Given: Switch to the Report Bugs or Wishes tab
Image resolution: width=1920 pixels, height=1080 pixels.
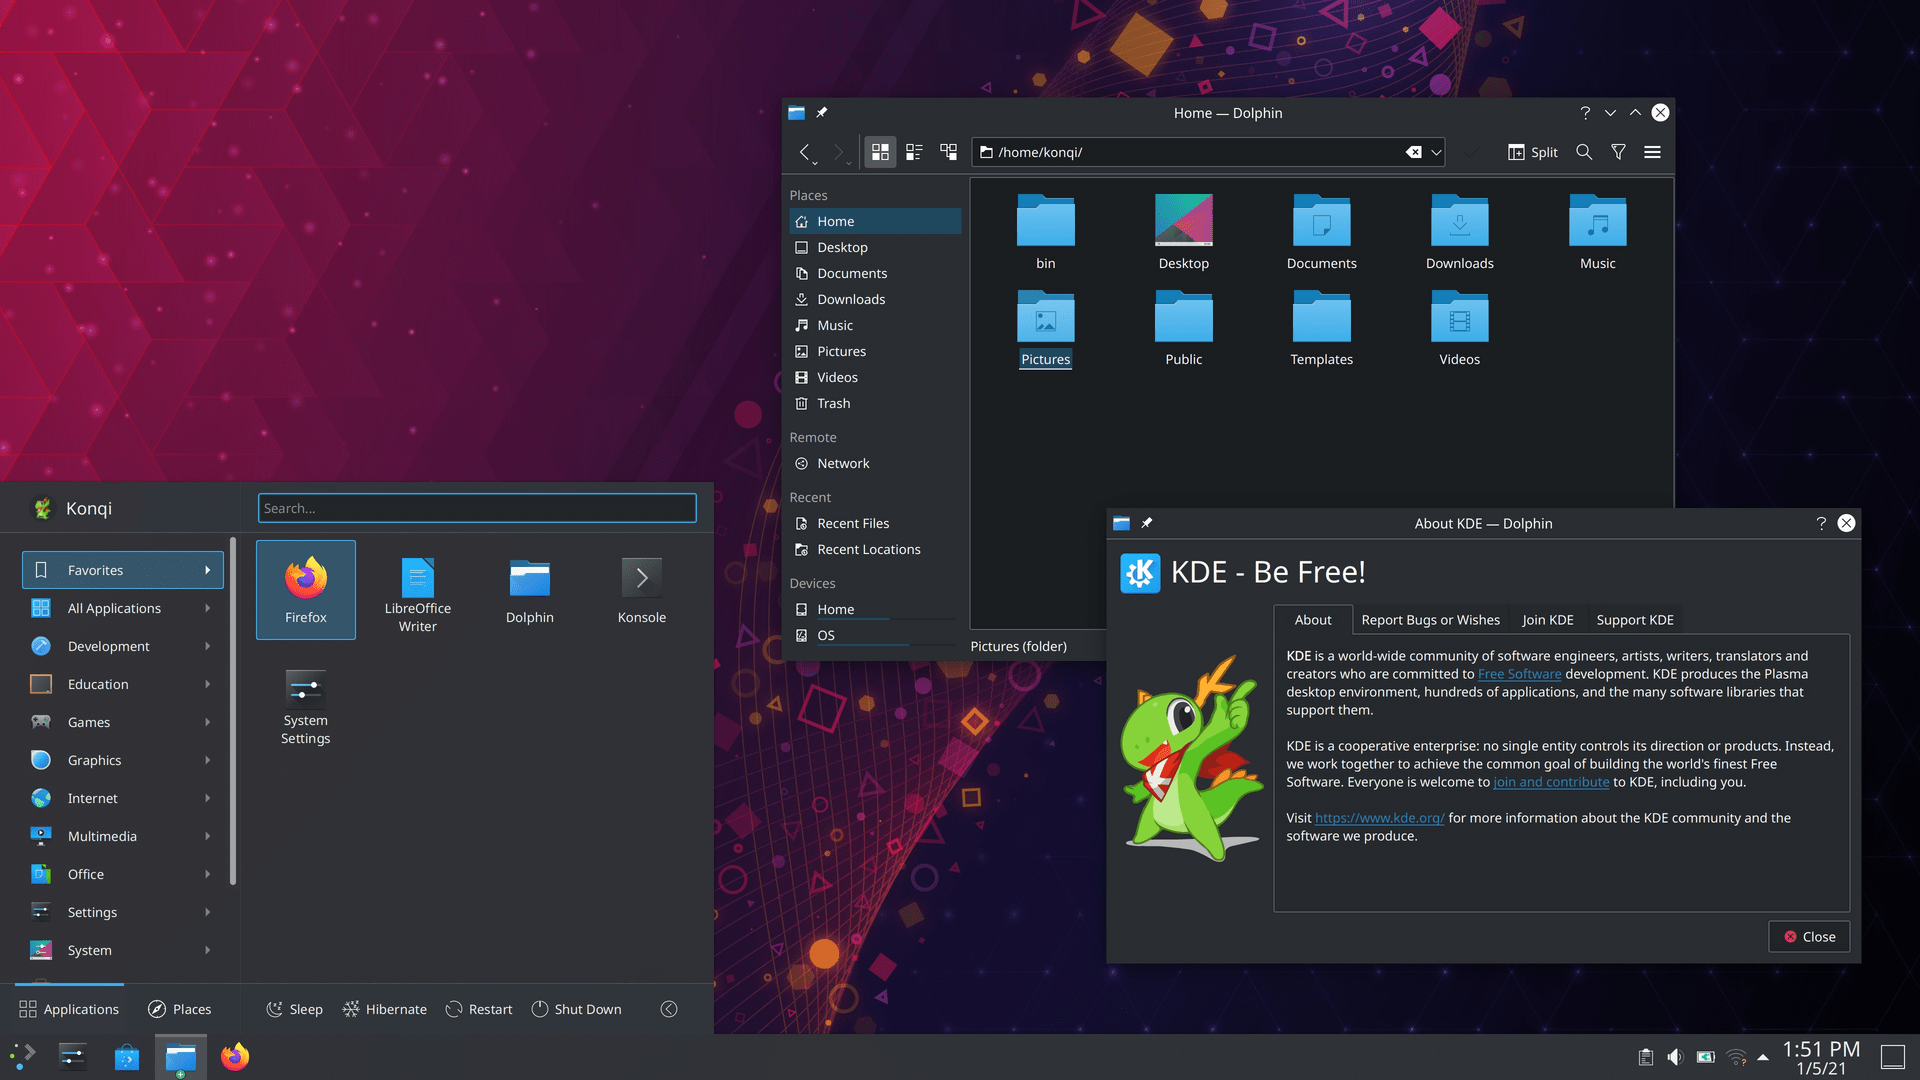Looking at the screenshot, I should point(1430,620).
